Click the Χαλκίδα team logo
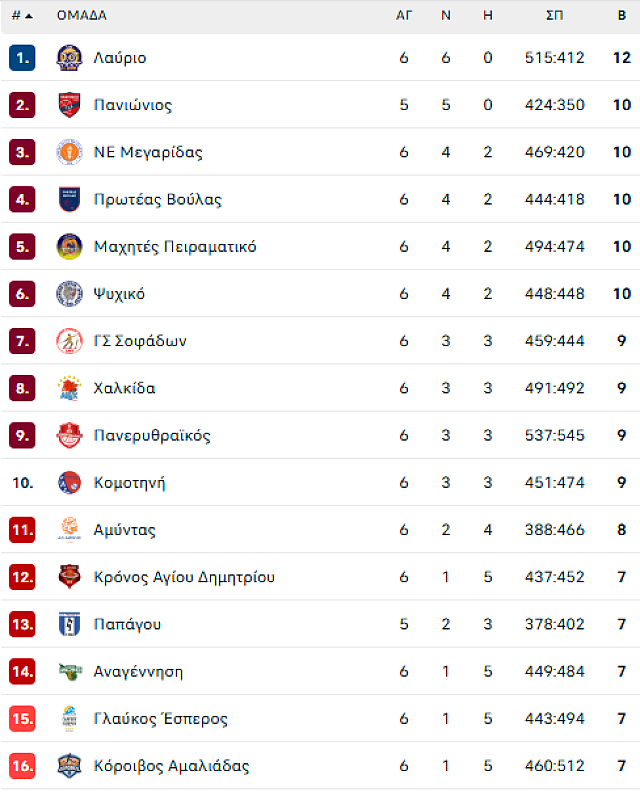Image resolution: width=640 pixels, height=796 pixels. pos(69,388)
